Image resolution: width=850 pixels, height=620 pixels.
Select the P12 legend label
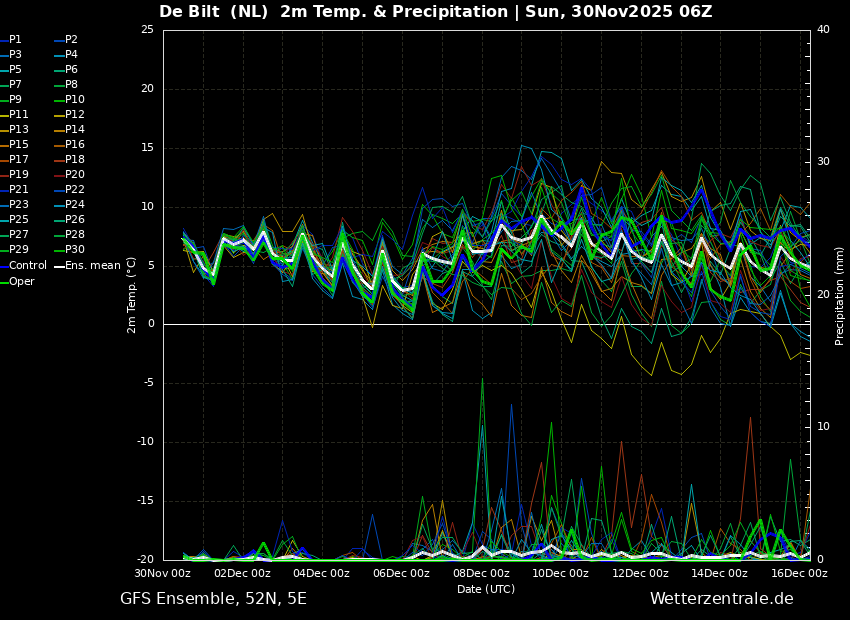[x=75, y=115]
